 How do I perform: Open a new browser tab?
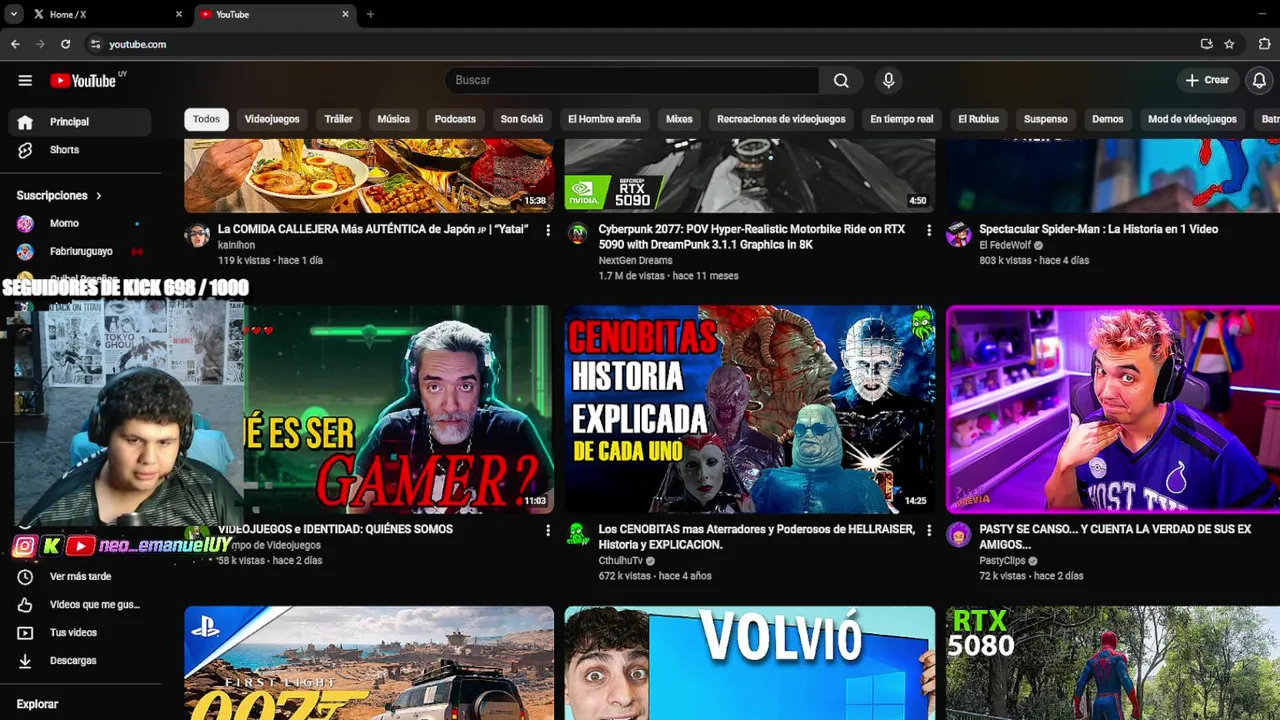[x=370, y=14]
